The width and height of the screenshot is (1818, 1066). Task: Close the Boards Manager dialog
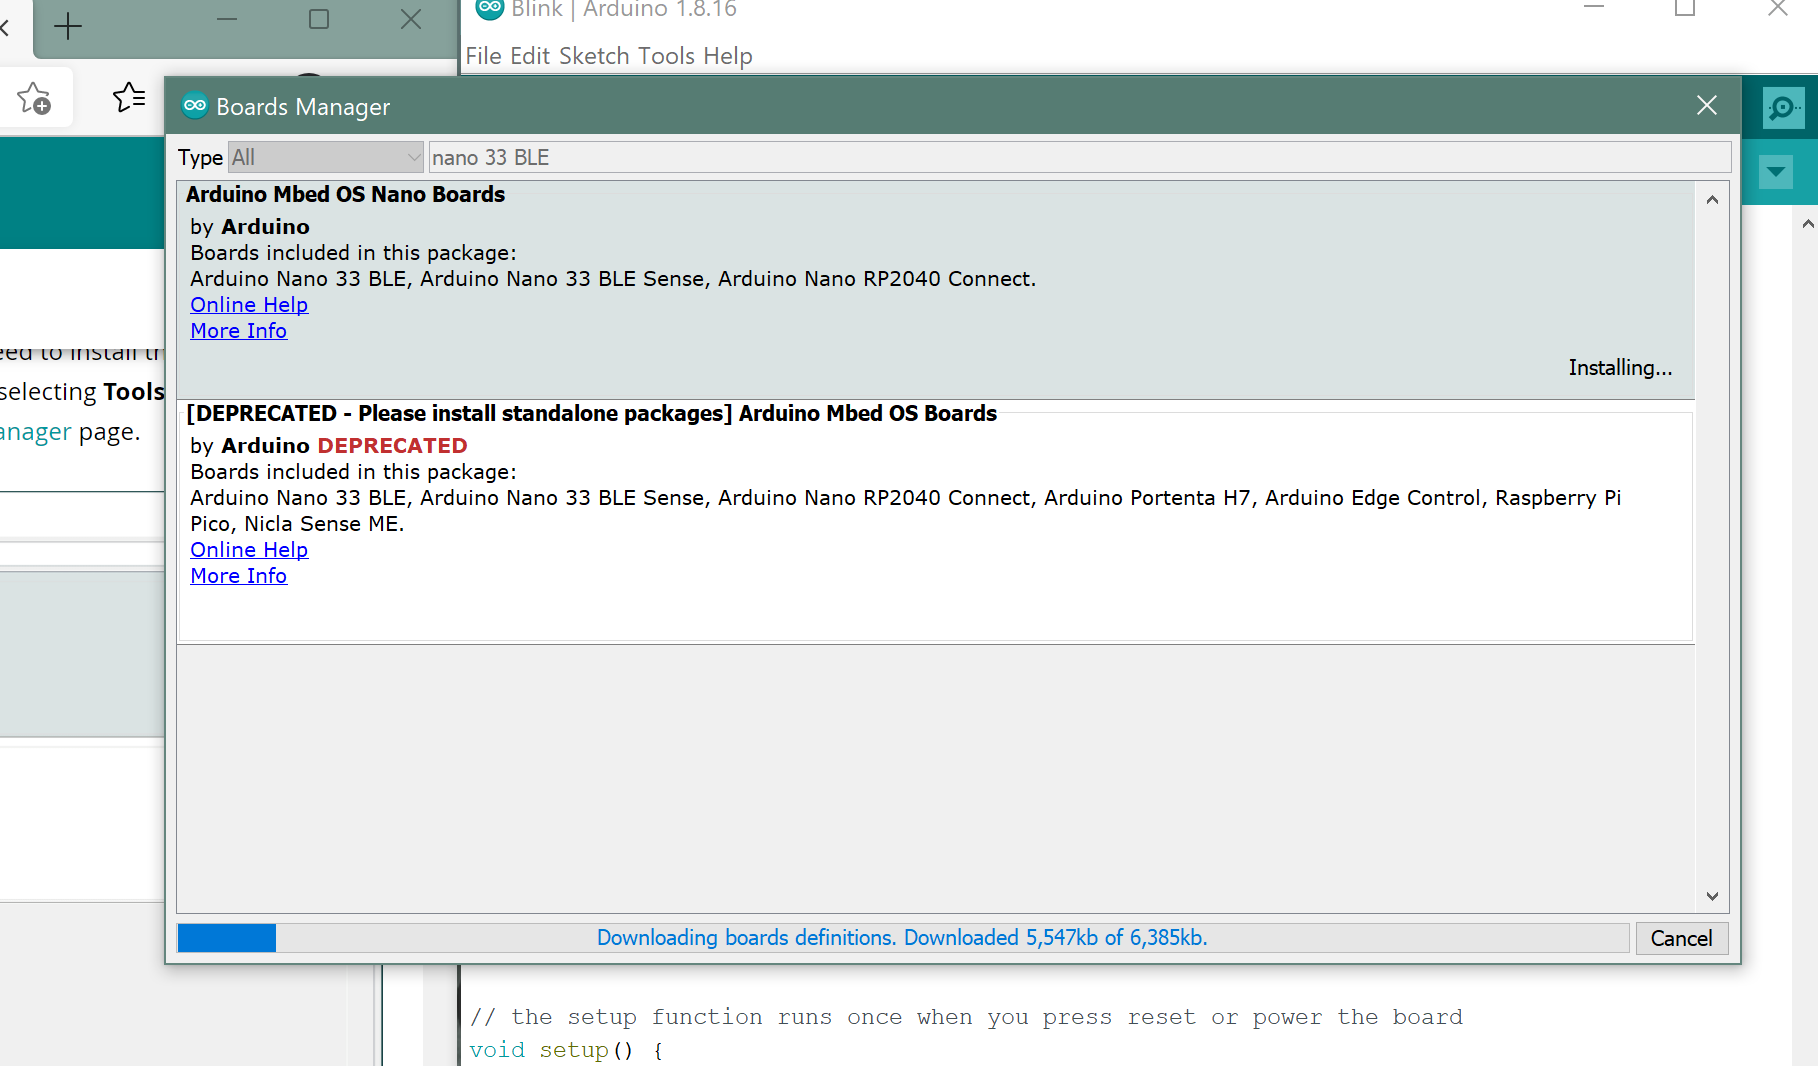(1707, 105)
